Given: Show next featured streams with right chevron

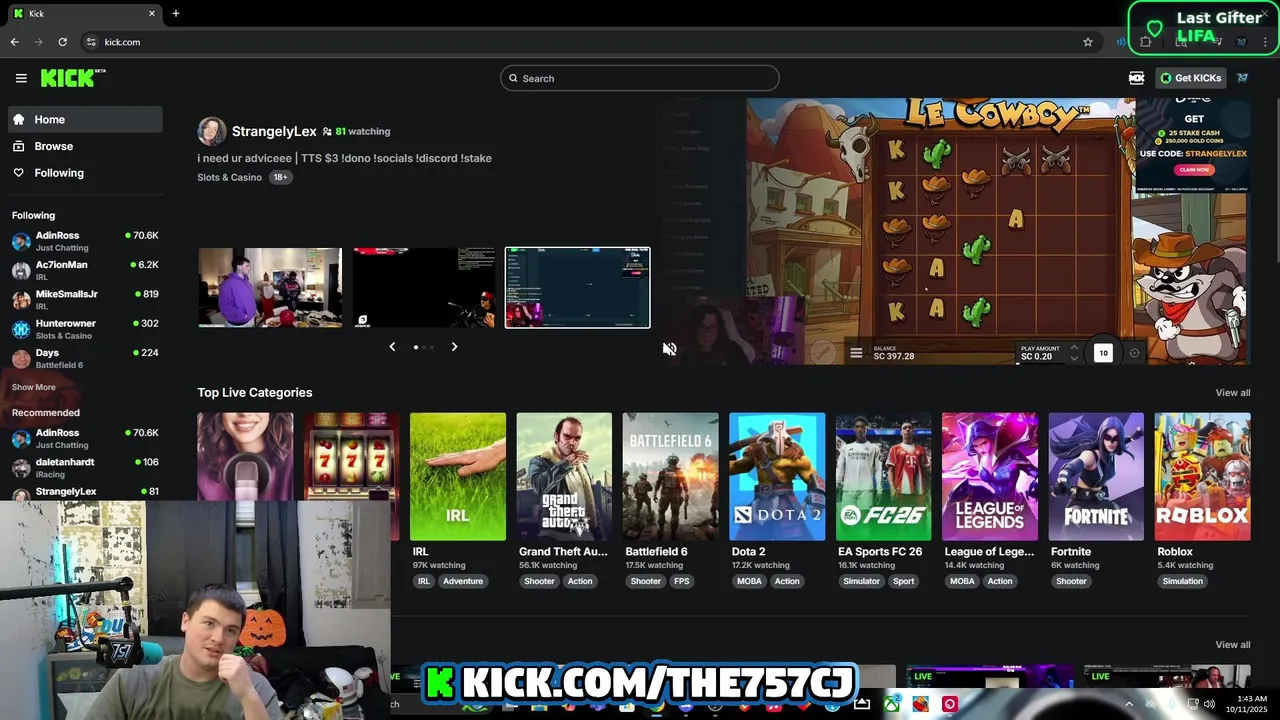Looking at the screenshot, I should (x=454, y=347).
